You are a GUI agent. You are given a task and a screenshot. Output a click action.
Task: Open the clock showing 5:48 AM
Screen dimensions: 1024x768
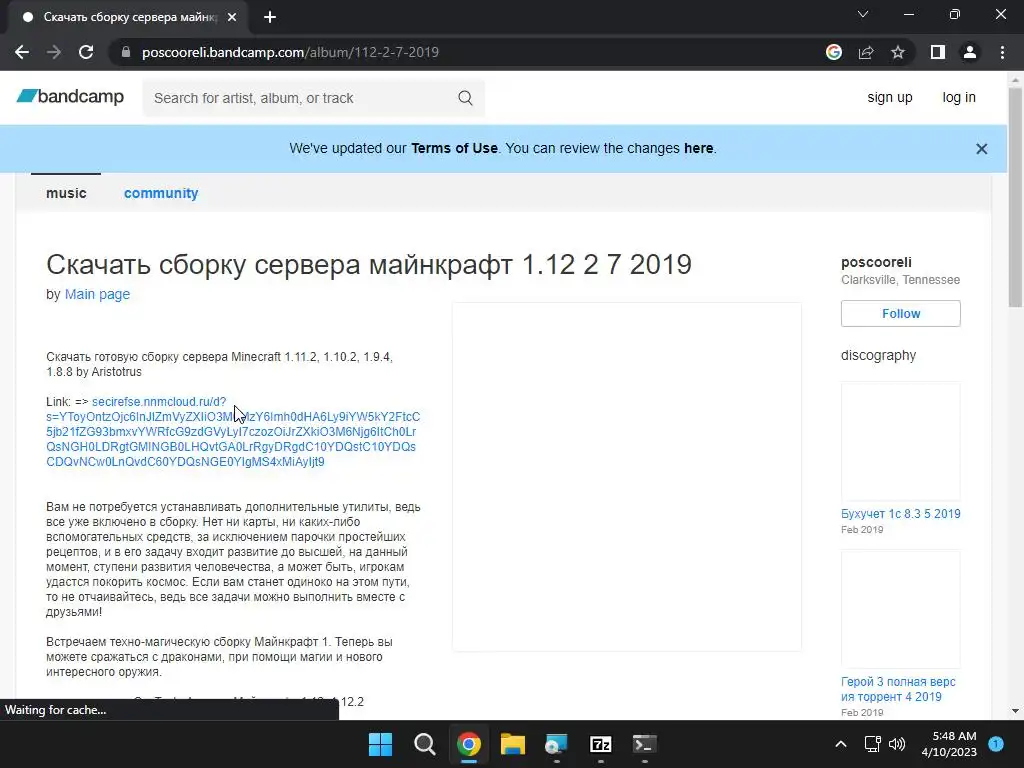(949, 744)
